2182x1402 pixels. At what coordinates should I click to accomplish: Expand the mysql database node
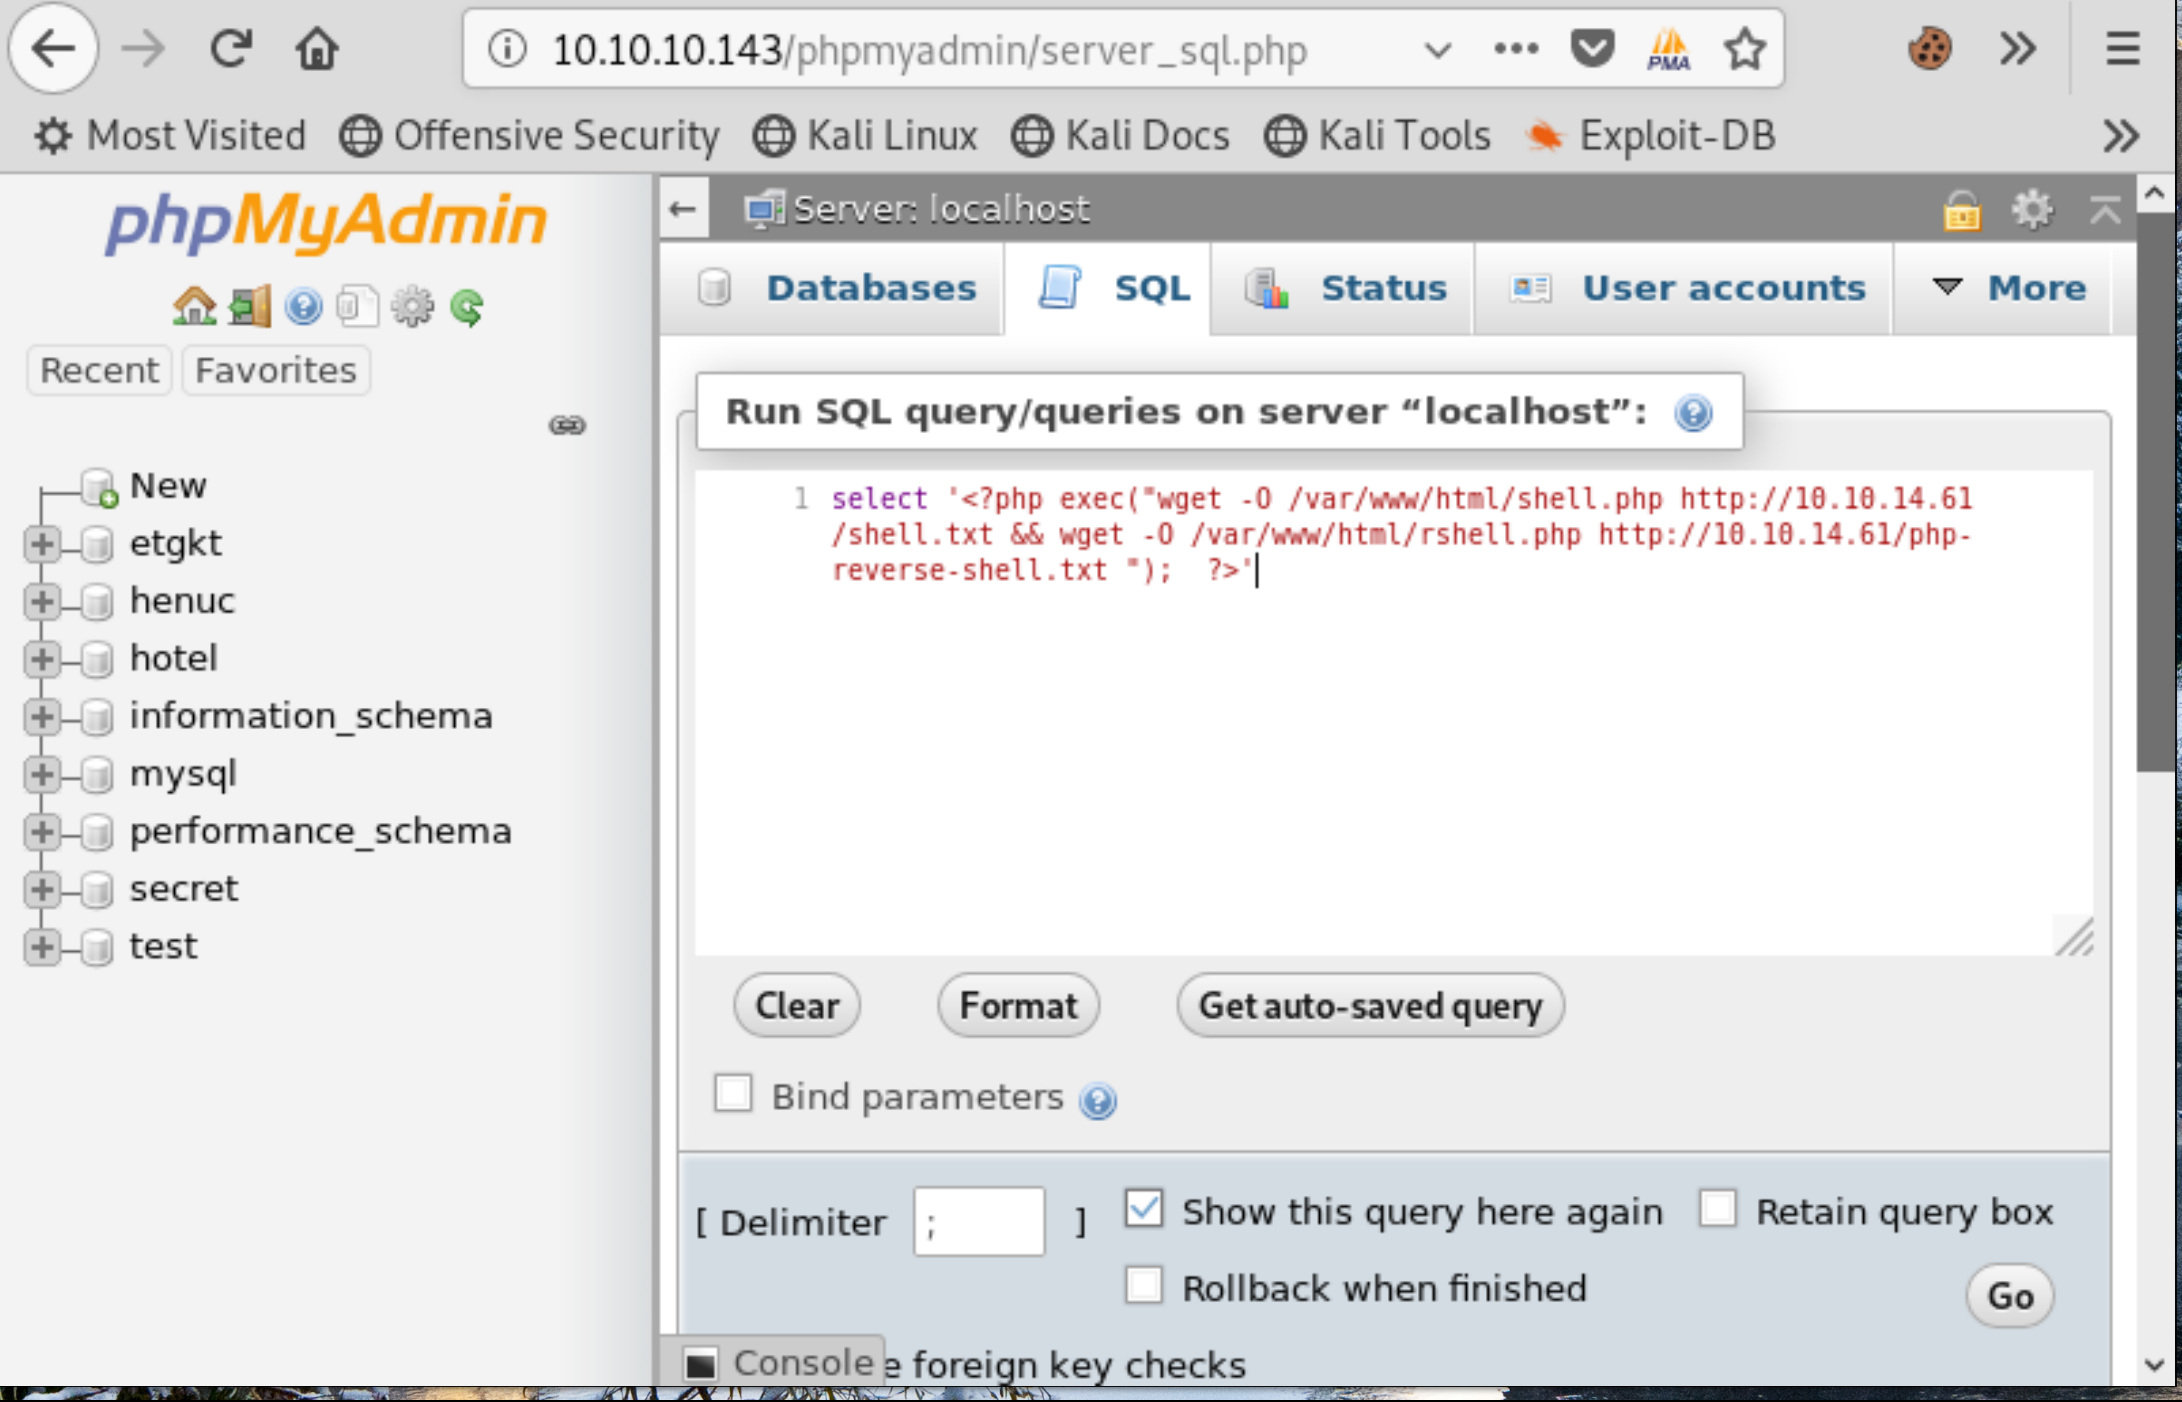tap(42, 774)
